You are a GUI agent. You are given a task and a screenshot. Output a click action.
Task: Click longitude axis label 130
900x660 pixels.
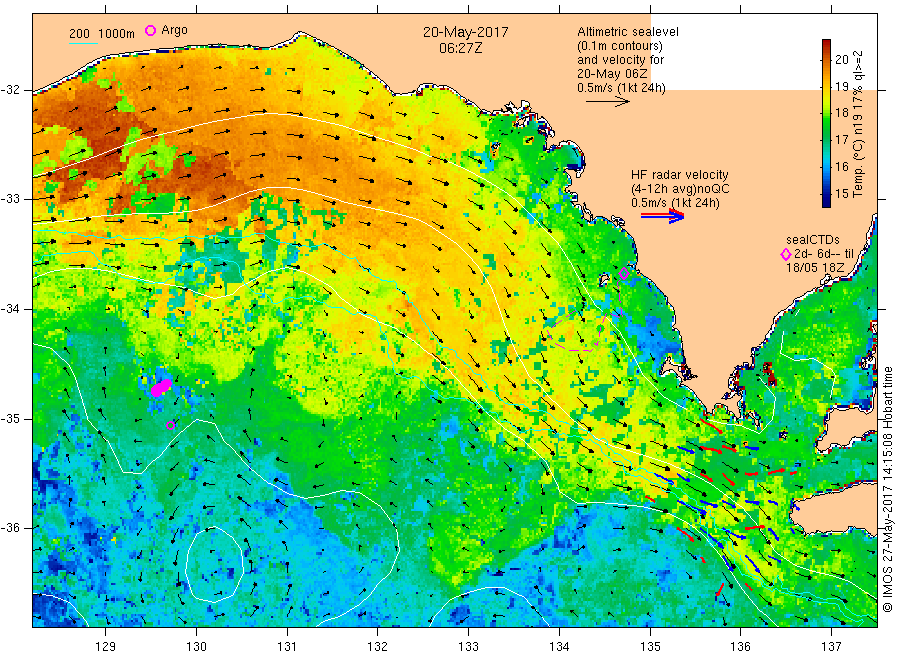point(196,647)
